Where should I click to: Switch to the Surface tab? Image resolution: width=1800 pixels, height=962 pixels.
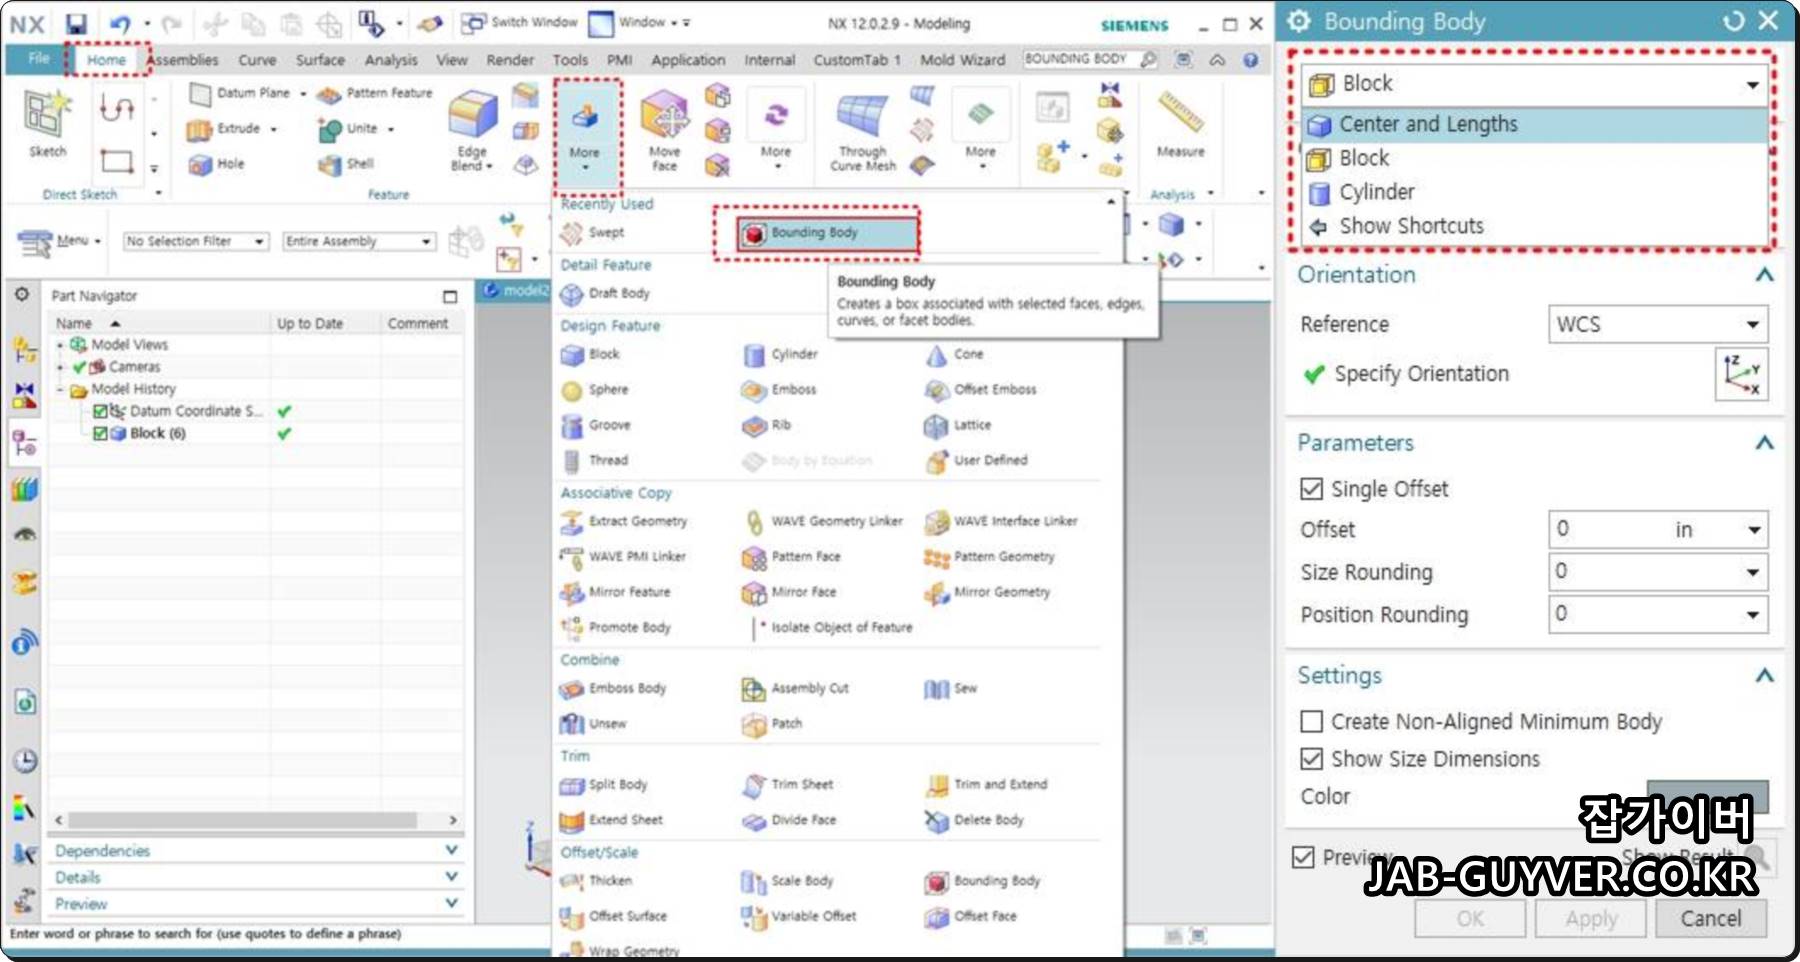pos(320,61)
